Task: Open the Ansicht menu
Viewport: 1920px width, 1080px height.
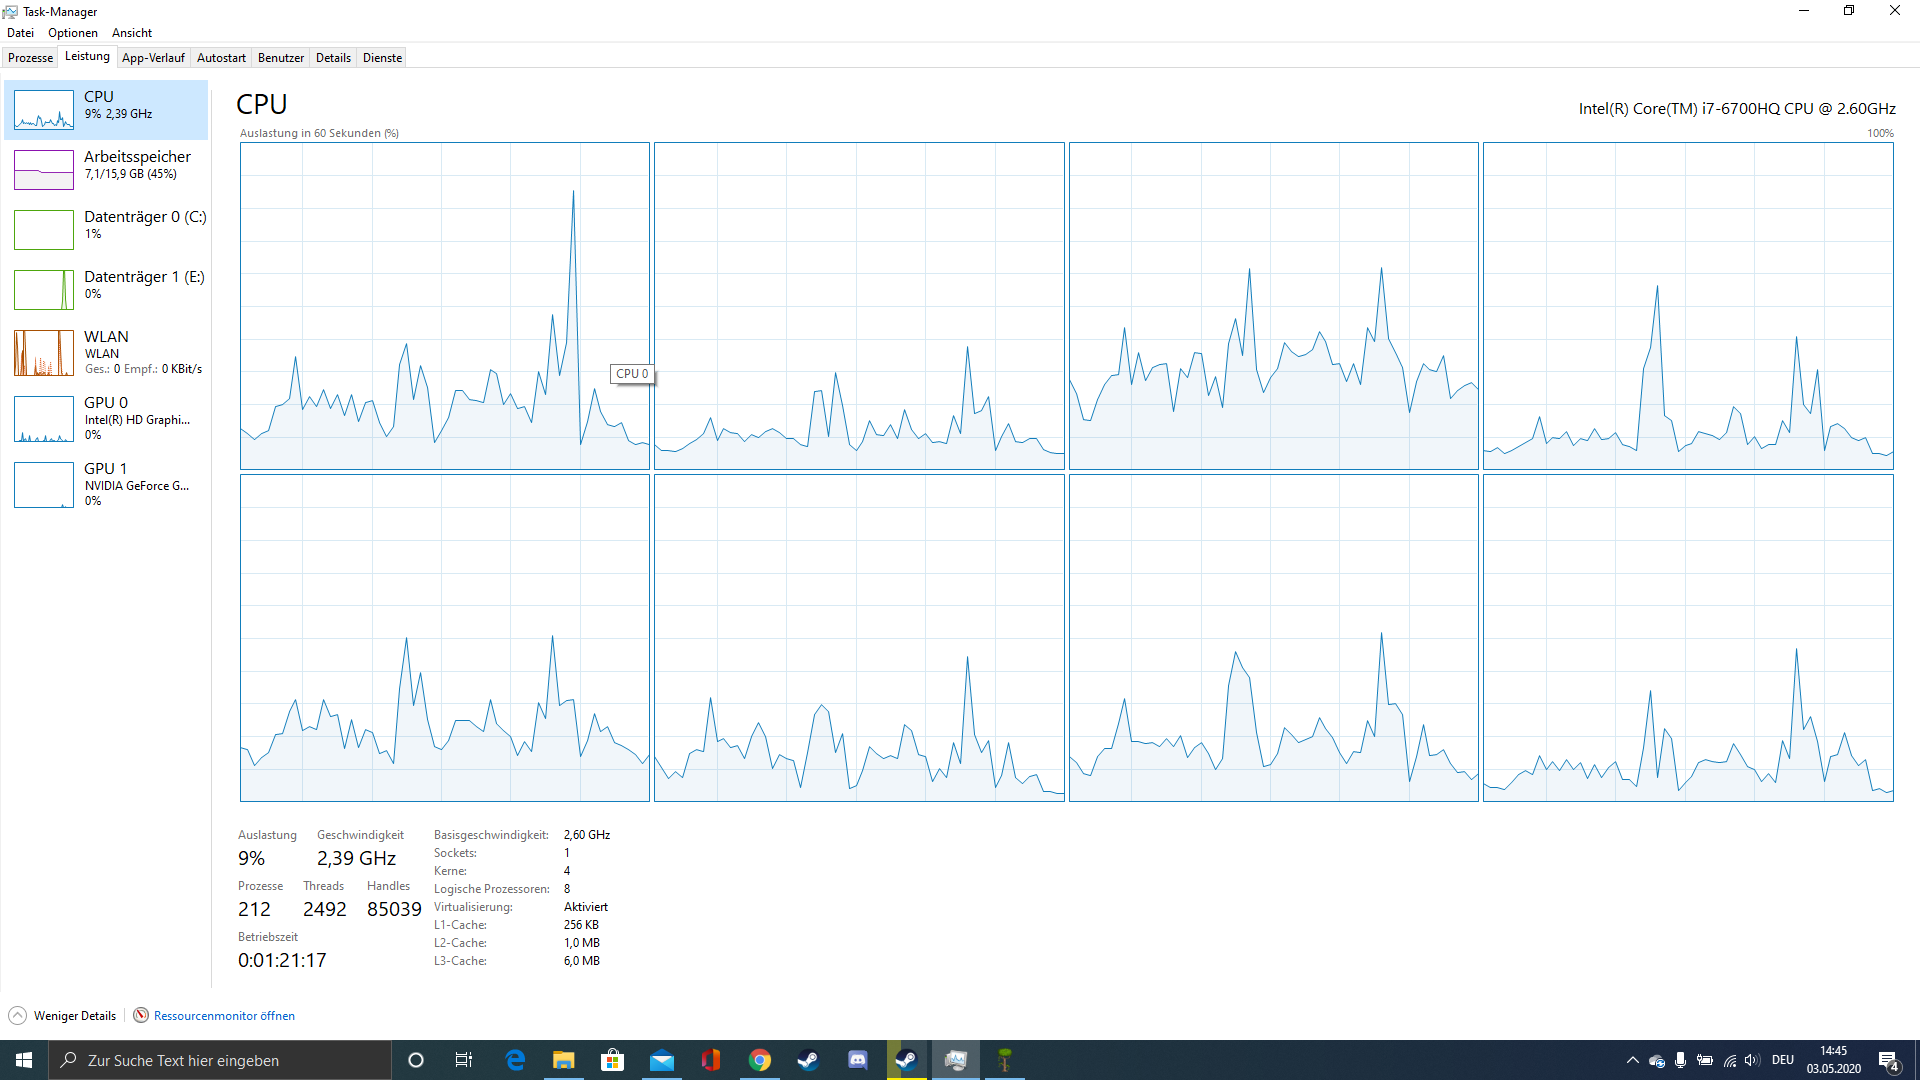Action: [x=132, y=33]
